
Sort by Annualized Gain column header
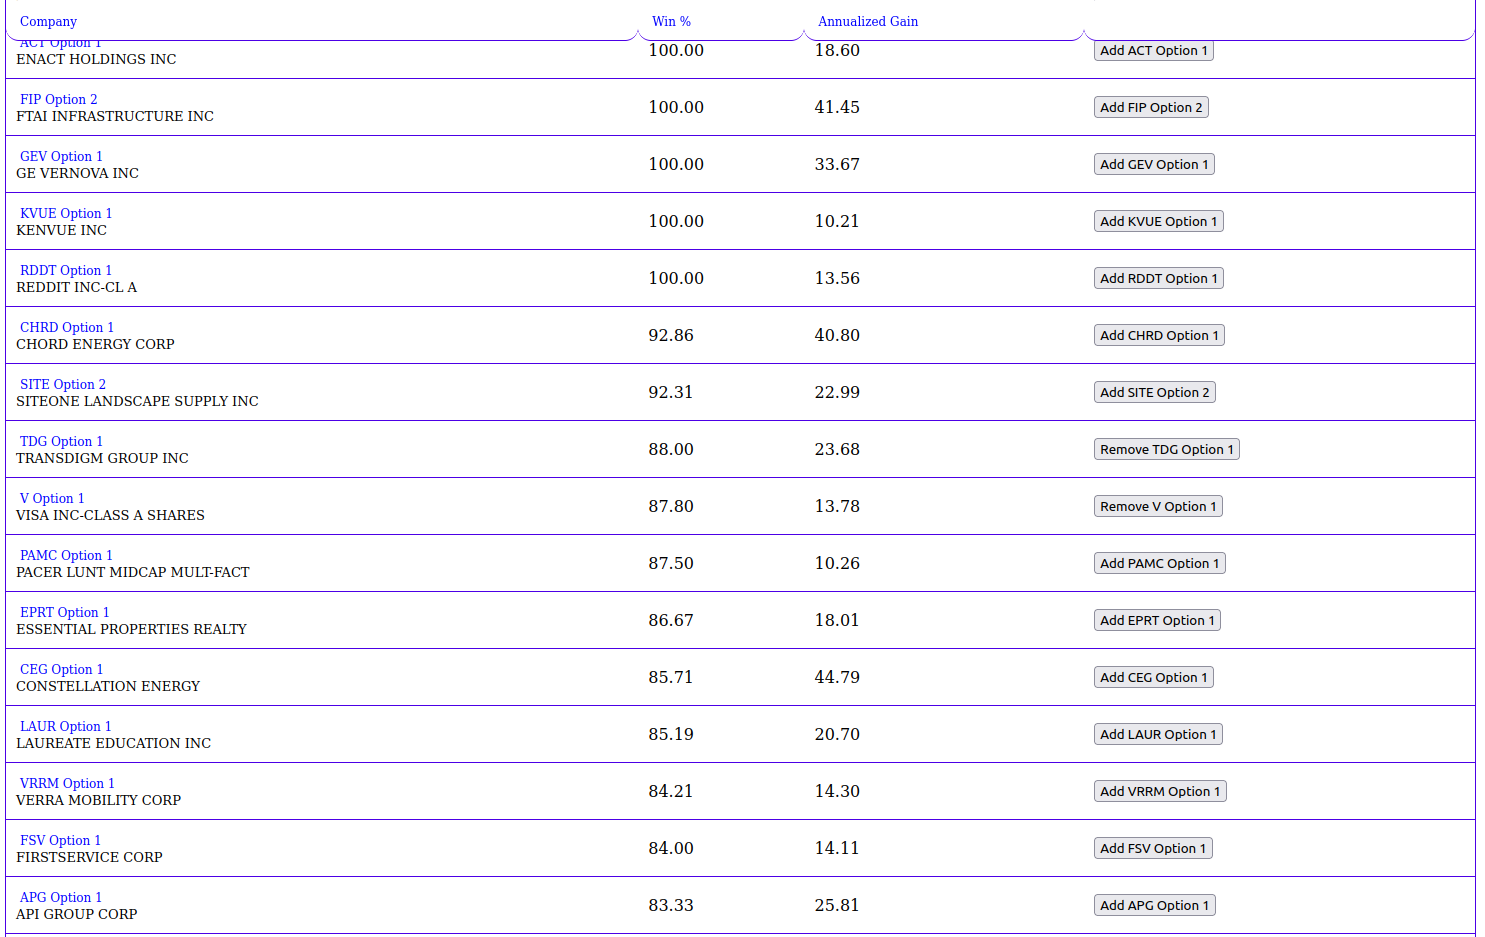pos(867,21)
